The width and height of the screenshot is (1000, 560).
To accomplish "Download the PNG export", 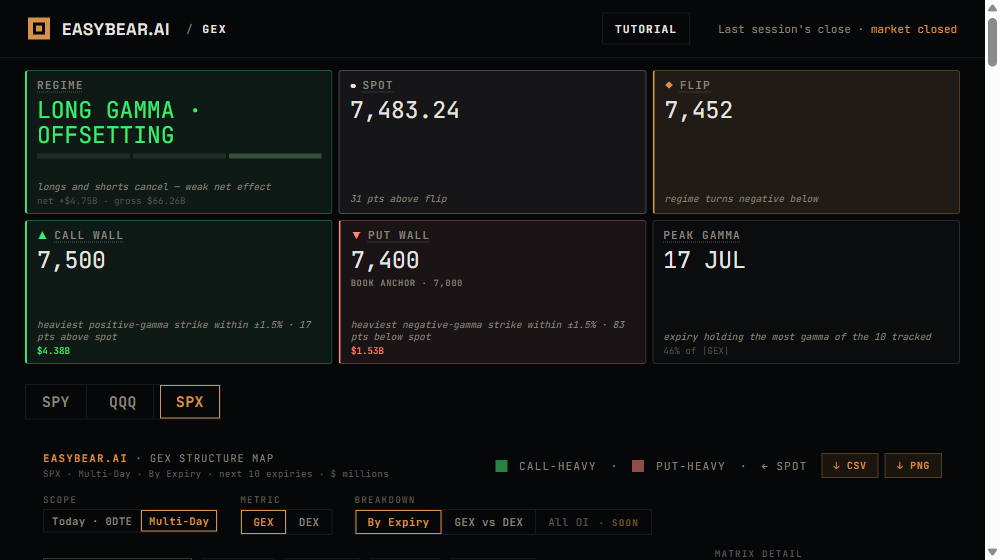I will tap(913, 466).
